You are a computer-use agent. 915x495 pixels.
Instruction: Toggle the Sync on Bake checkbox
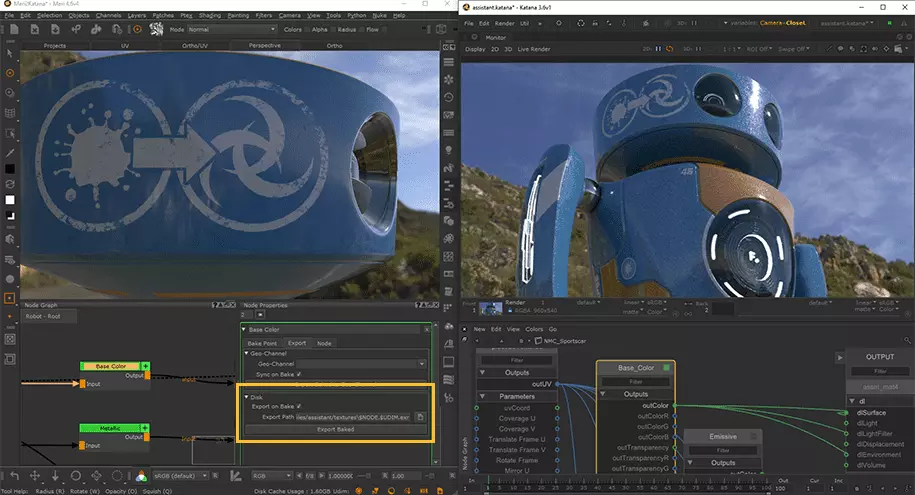coord(298,374)
